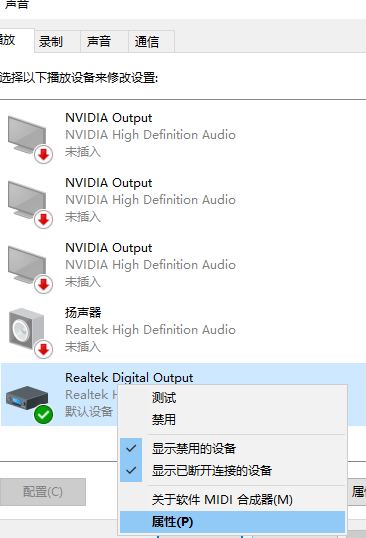Click the 配置(C) button

tap(43, 492)
